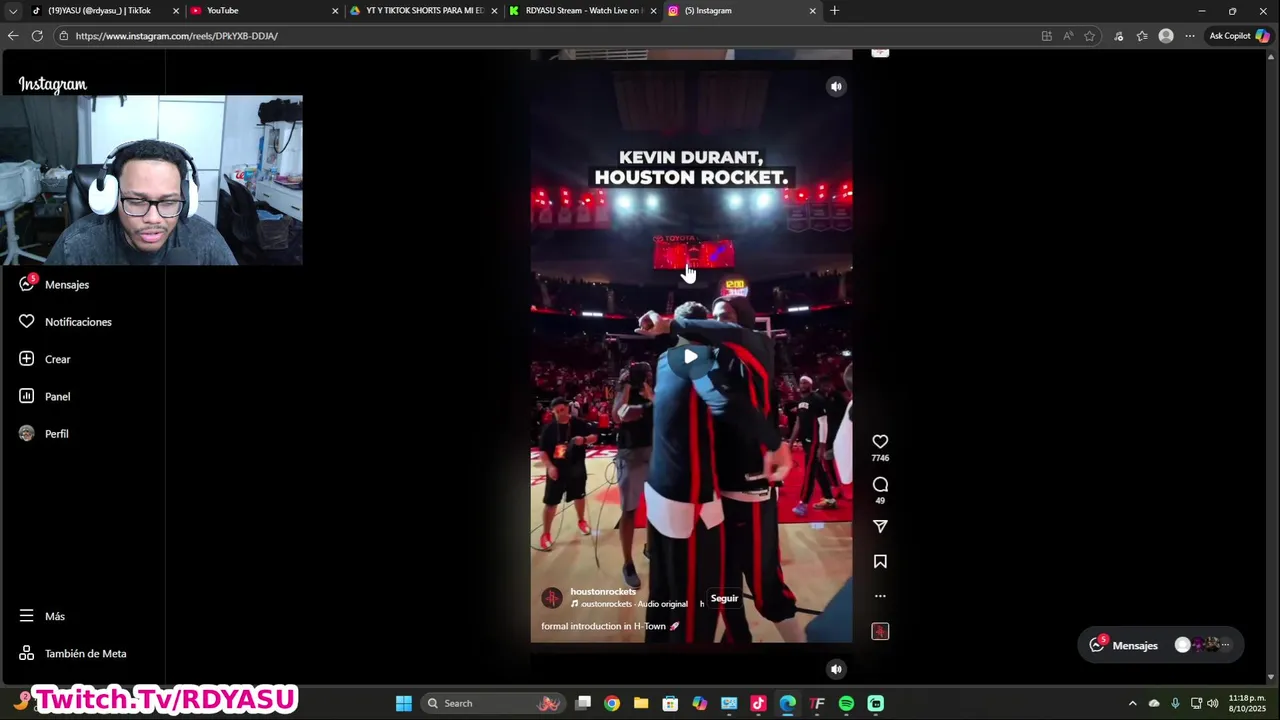The width and height of the screenshot is (1280, 720).
Task: Open the clock showing 11:18 p.m.
Action: [1247, 703]
